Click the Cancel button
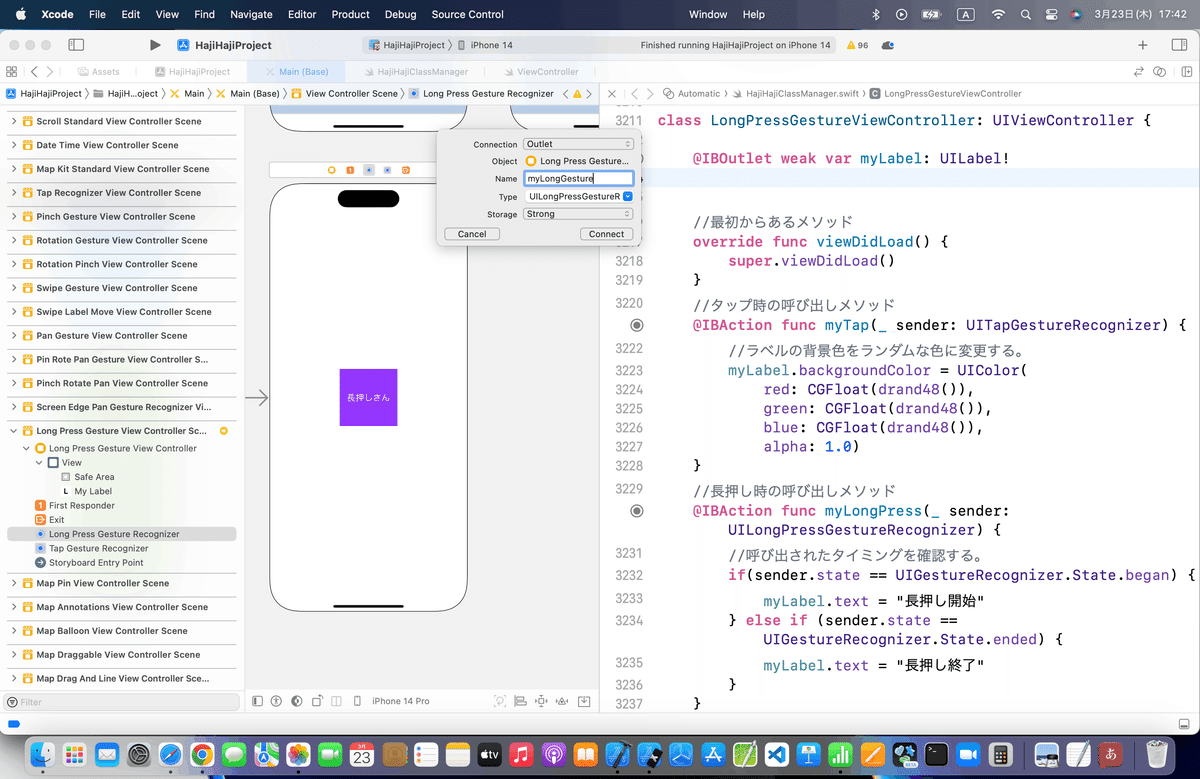This screenshot has height=779, width=1200. [471, 234]
